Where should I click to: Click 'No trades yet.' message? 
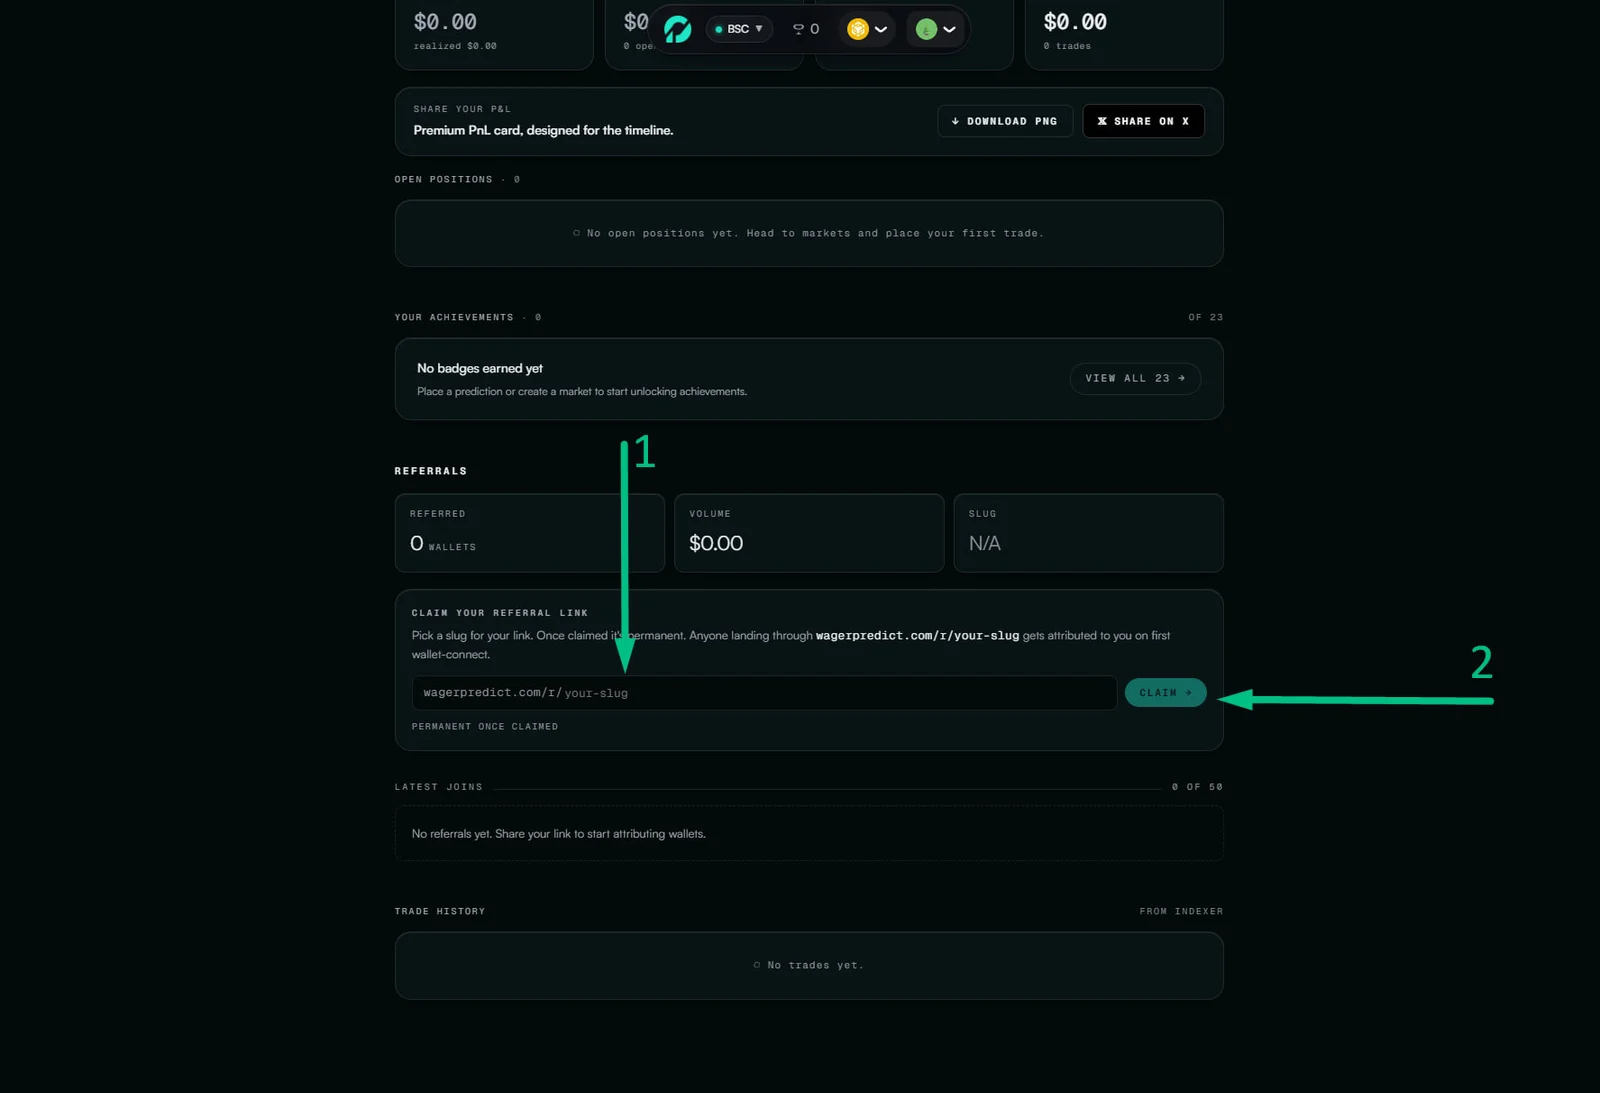[809, 965]
